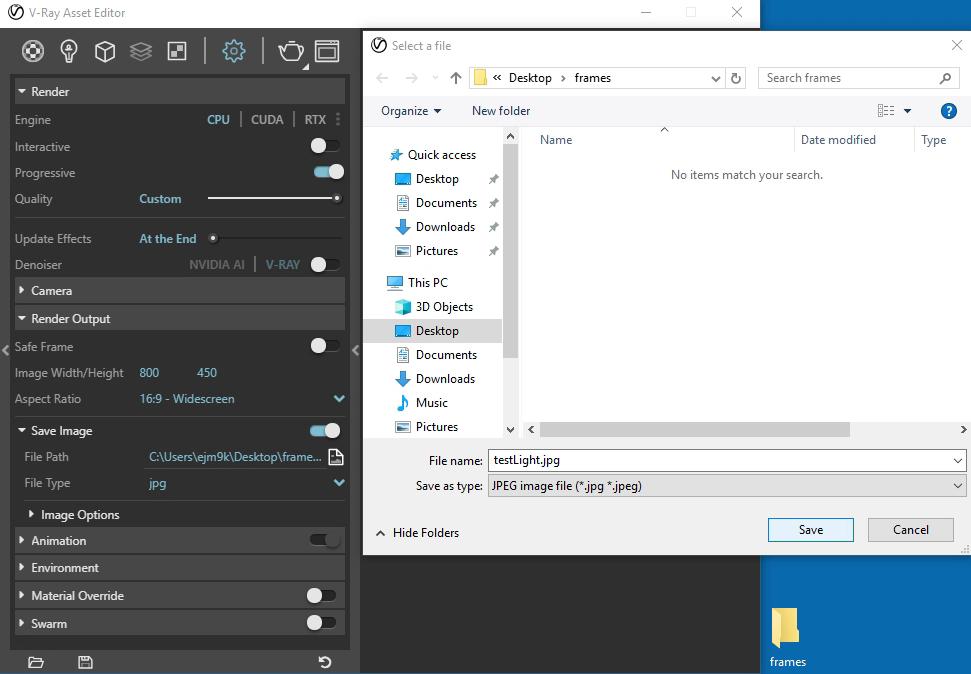Open the Geometry cube icon

pyautogui.click(x=105, y=51)
